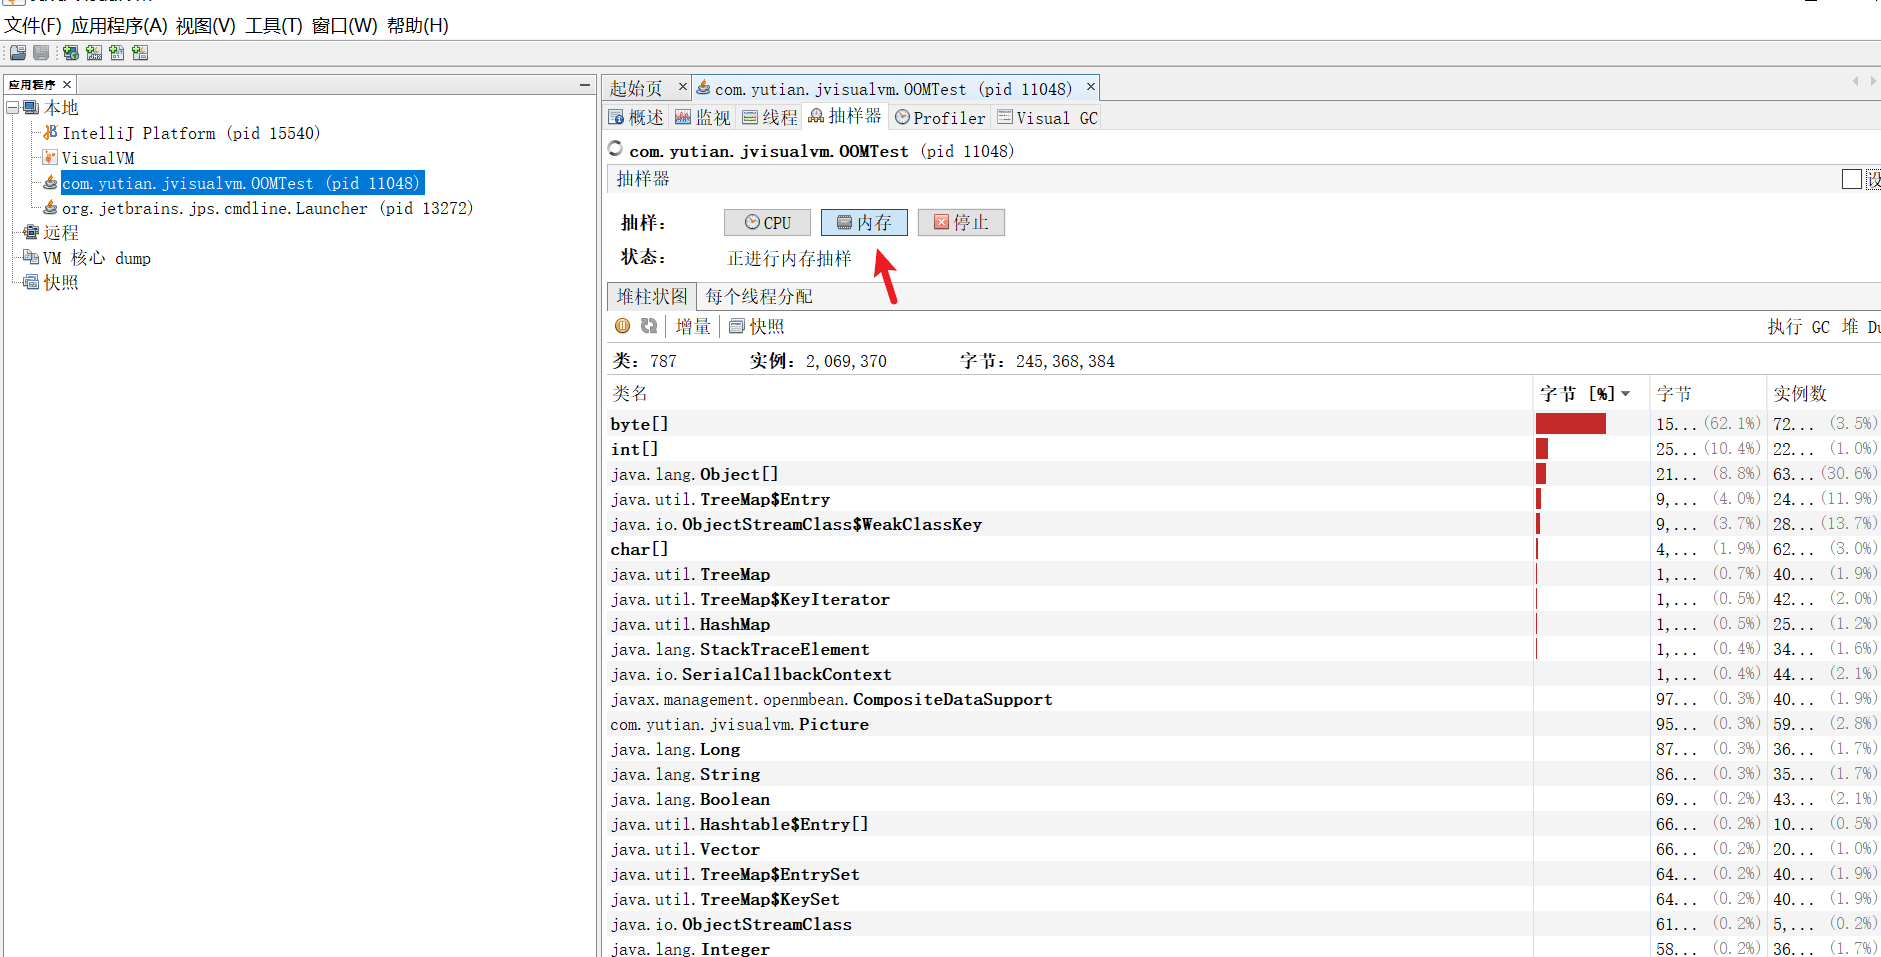Switch to the 每个线程分配 tab
1881x957 pixels.
758,297
